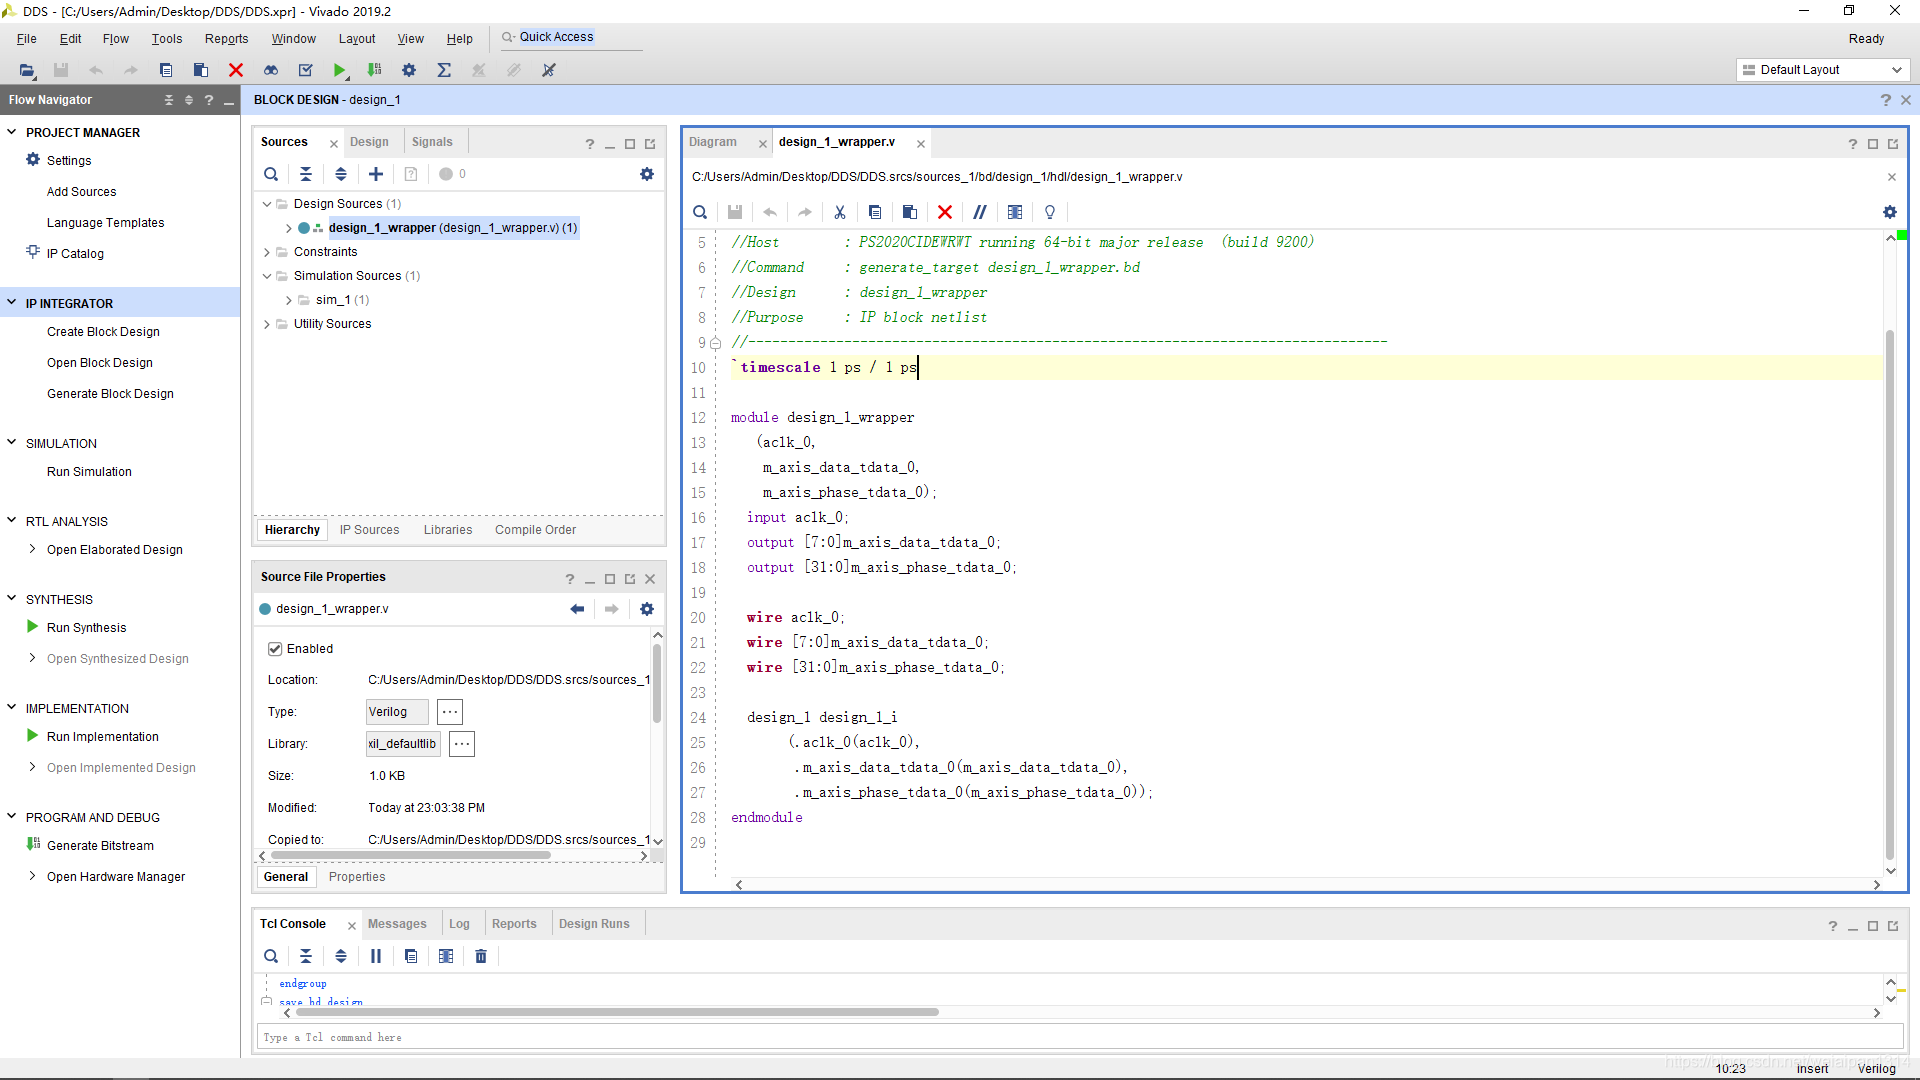The image size is (1920, 1080).
Task: Click the Run Synthesis green play icon
Action: [32, 627]
